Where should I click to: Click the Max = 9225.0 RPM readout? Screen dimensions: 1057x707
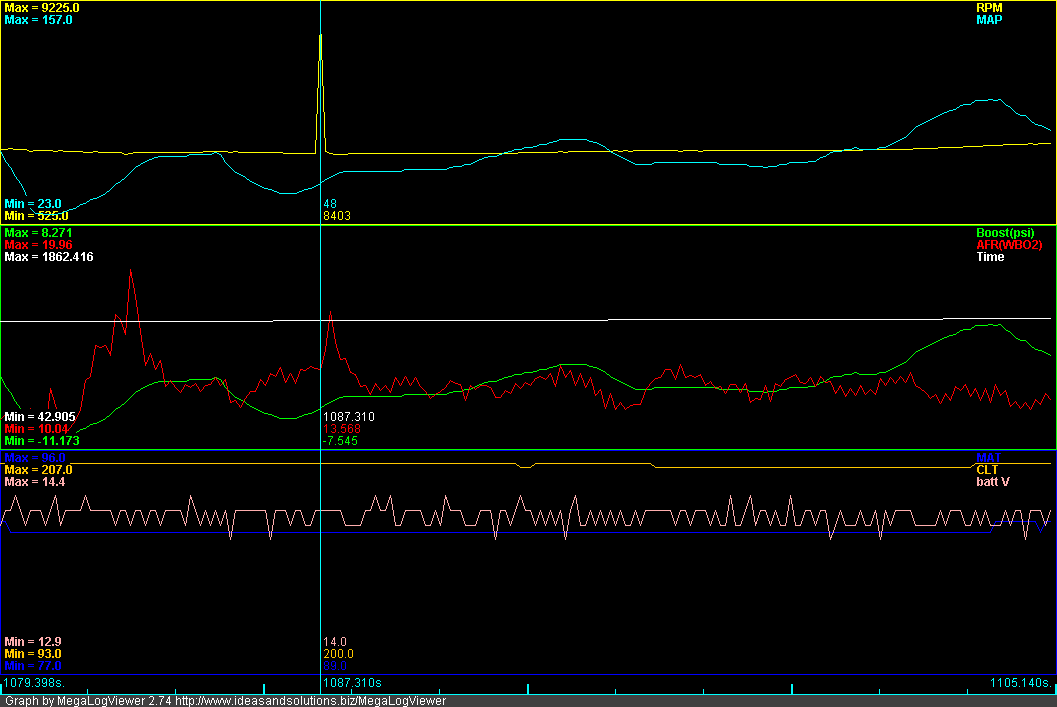point(42,7)
